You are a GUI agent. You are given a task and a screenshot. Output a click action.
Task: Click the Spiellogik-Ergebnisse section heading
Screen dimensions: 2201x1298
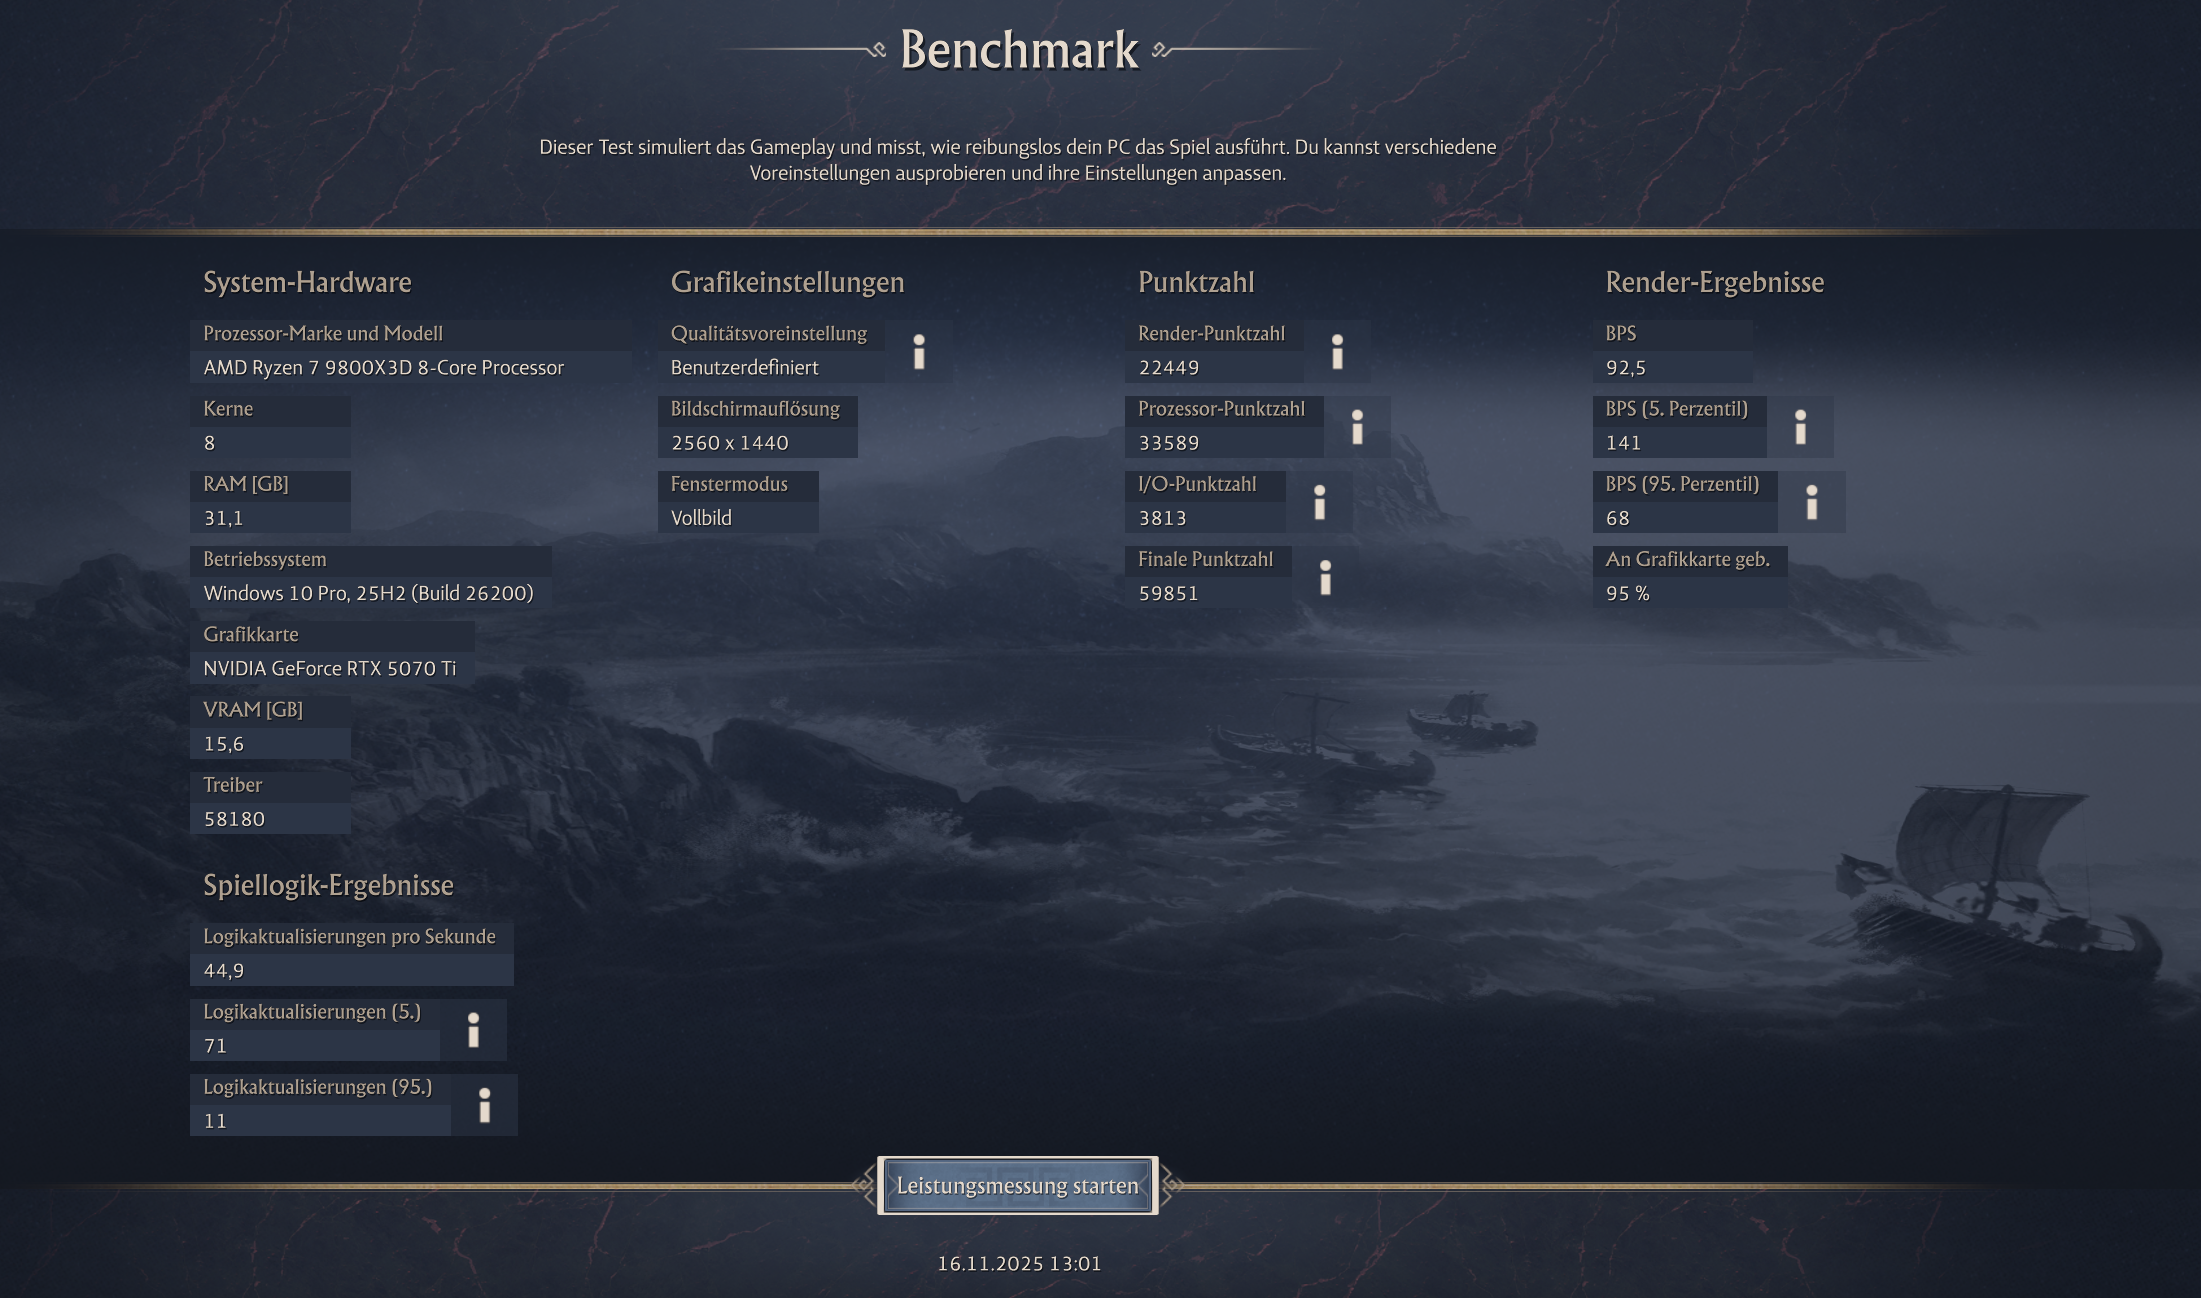[x=328, y=885]
